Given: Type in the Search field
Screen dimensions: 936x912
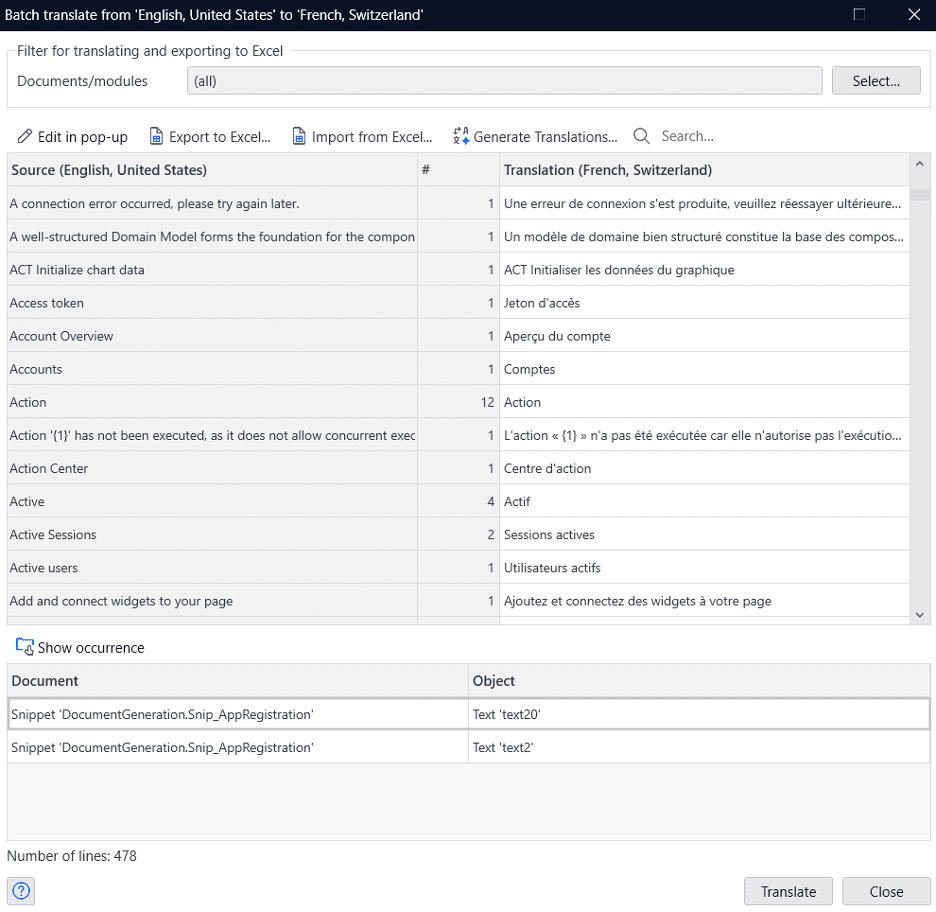Looking at the screenshot, I should [x=720, y=136].
